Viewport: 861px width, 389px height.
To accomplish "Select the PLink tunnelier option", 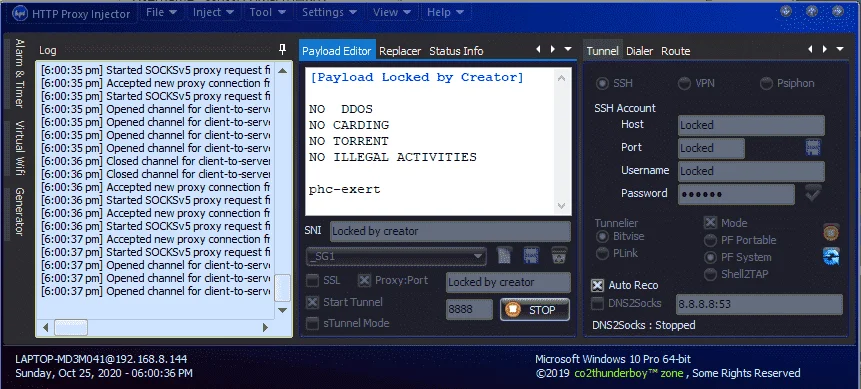I will point(603,254).
